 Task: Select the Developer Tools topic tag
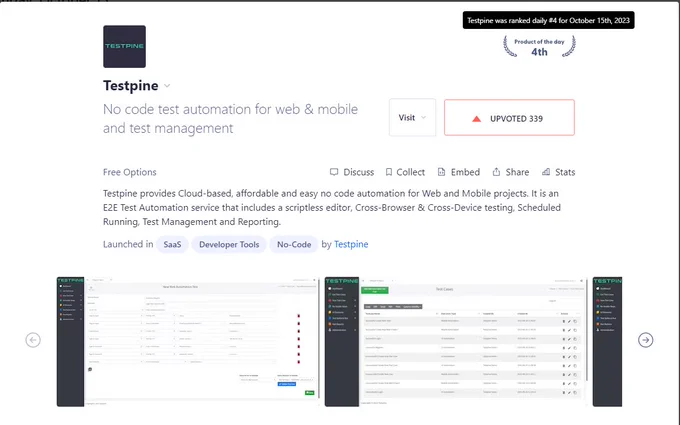(229, 245)
